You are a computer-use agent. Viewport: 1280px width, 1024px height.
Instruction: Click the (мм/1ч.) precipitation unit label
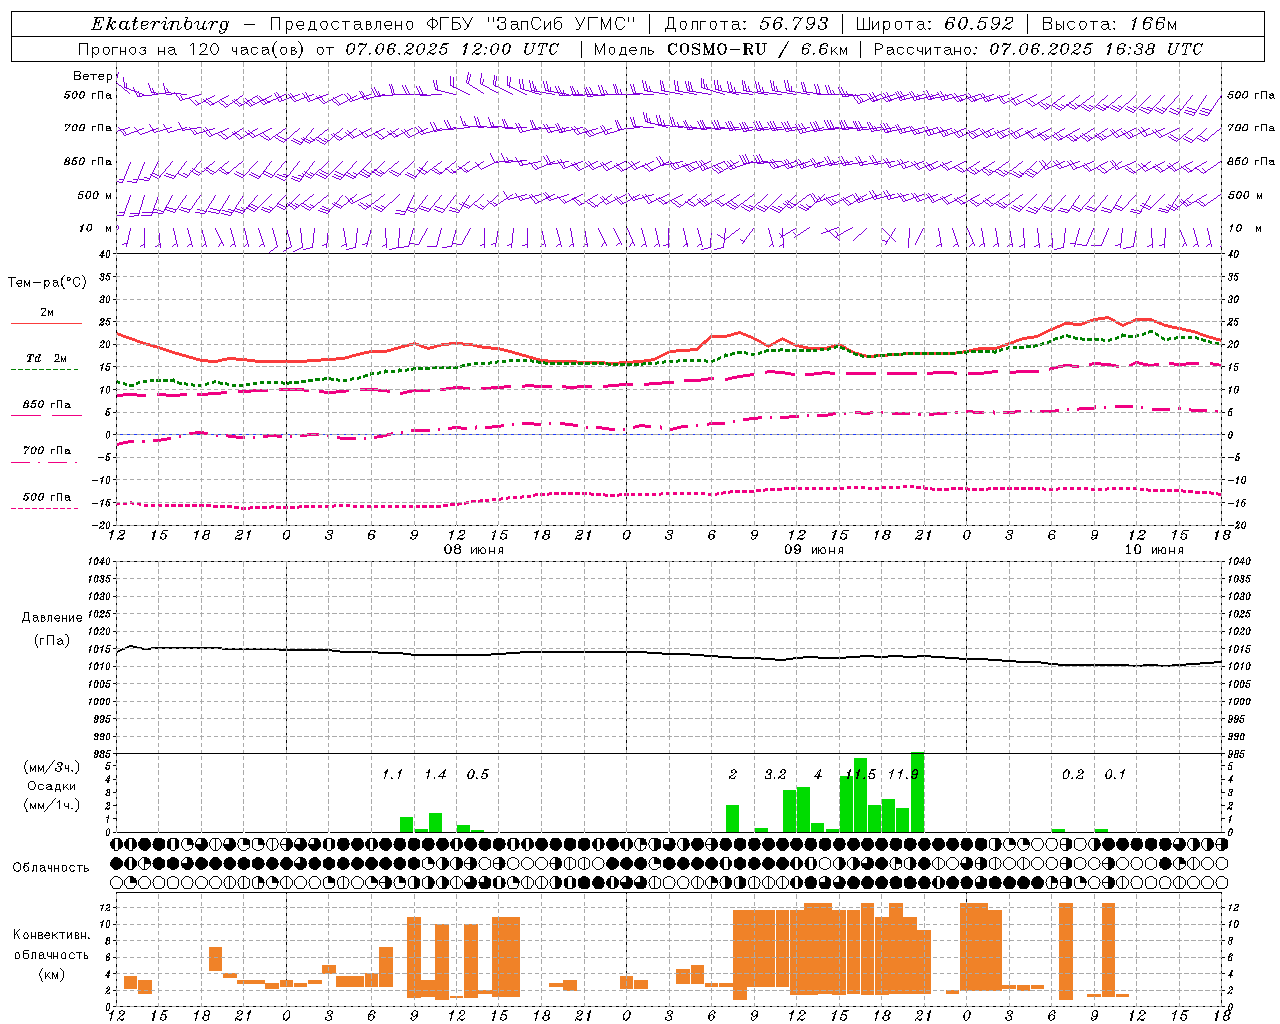pyautogui.click(x=52, y=805)
